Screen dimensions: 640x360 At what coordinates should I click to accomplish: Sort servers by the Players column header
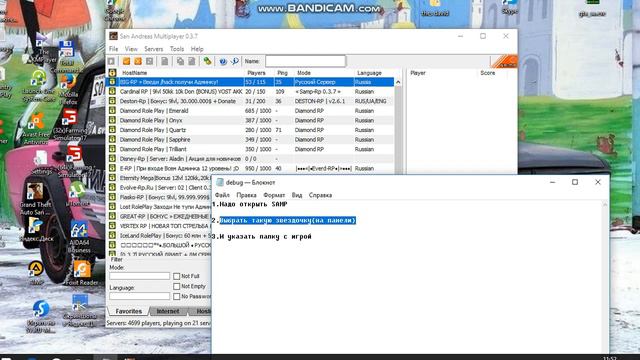tap(259, 73)
